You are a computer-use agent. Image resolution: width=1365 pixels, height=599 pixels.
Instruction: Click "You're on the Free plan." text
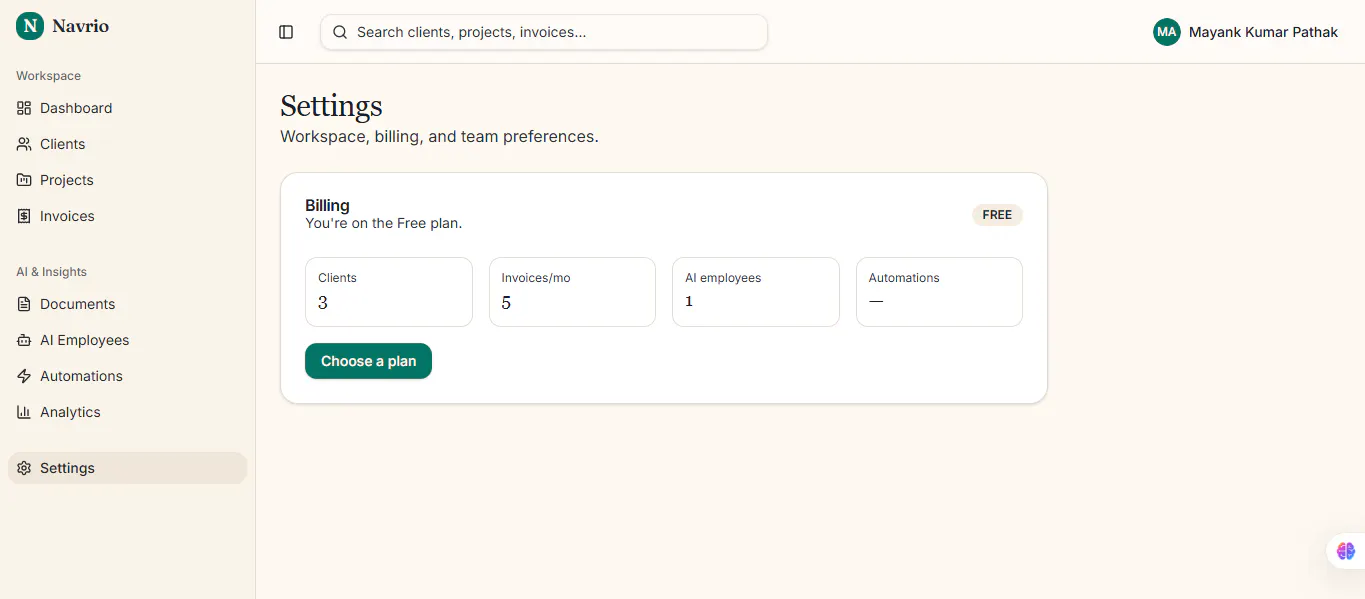383,223
